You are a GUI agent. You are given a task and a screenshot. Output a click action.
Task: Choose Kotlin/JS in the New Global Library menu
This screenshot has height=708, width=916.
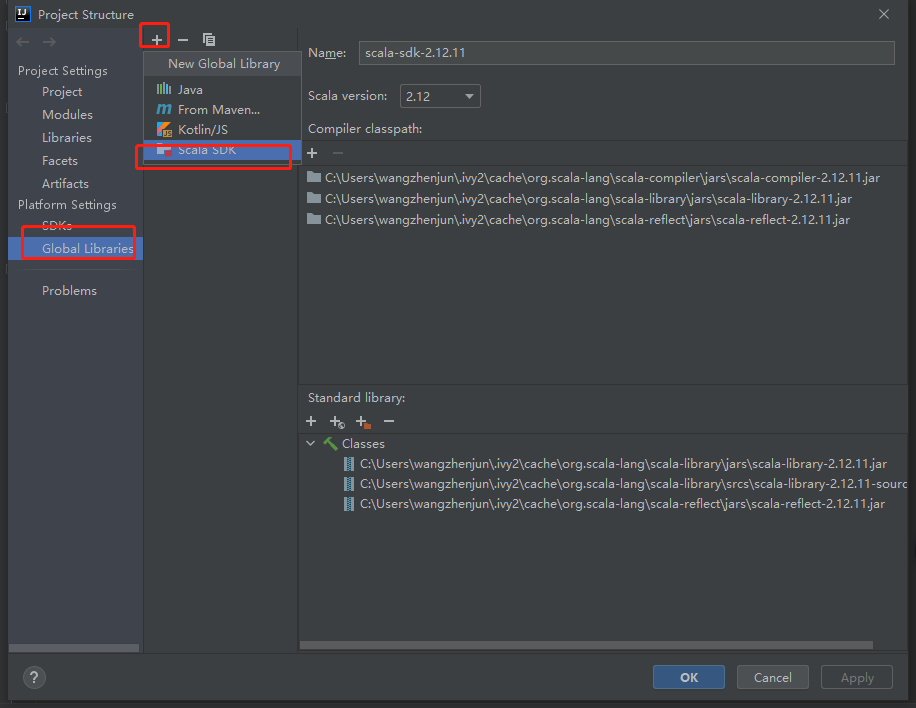(223, 129)
